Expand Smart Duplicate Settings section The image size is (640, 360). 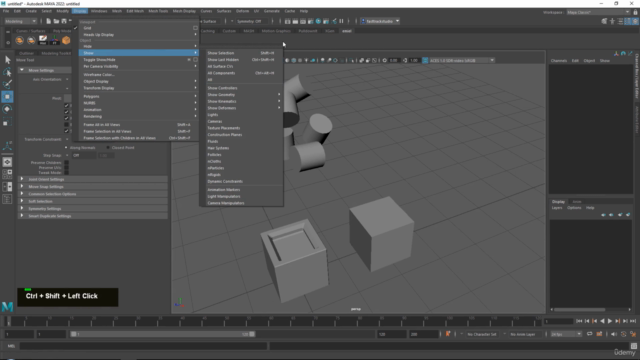click(22, 216)
